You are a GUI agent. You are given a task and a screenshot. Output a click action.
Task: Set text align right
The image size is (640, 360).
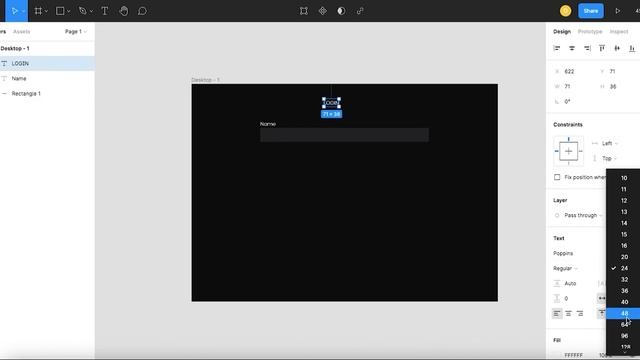click(x=580, y=313)
